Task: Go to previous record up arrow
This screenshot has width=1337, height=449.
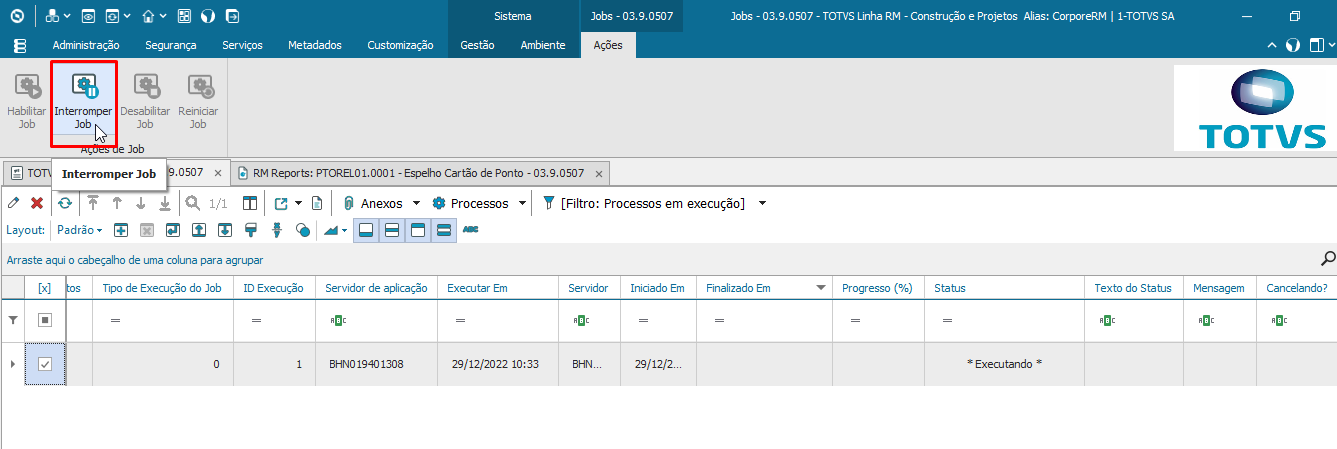Action: (x=117, y=203)
